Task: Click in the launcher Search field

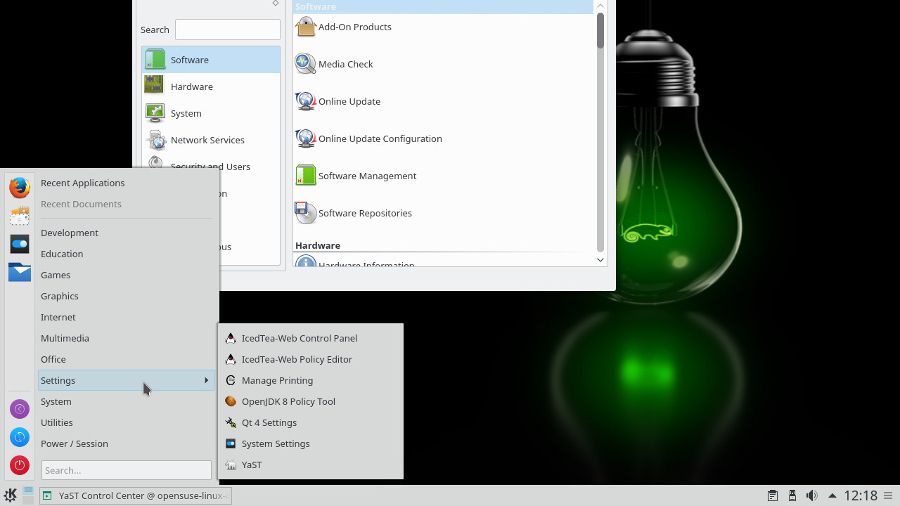Action: [x=126, y=470]
